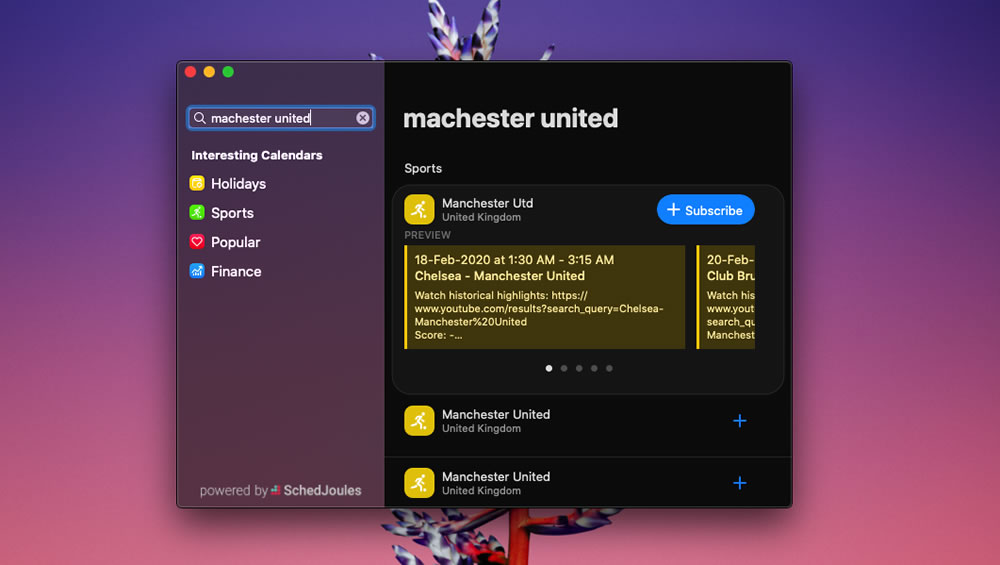Go to the fourth preview page dot

(594, 368)
